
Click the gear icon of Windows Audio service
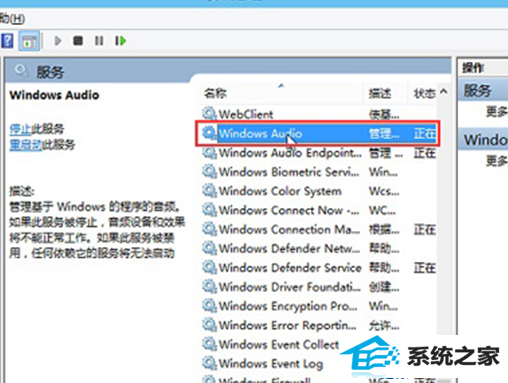click(x=209, y=133)
